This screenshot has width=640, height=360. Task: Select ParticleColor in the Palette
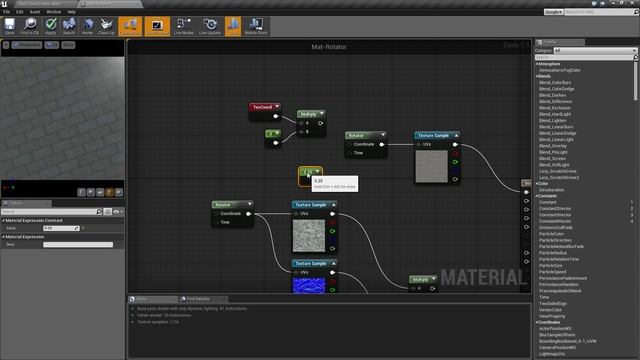coord(551,234)
